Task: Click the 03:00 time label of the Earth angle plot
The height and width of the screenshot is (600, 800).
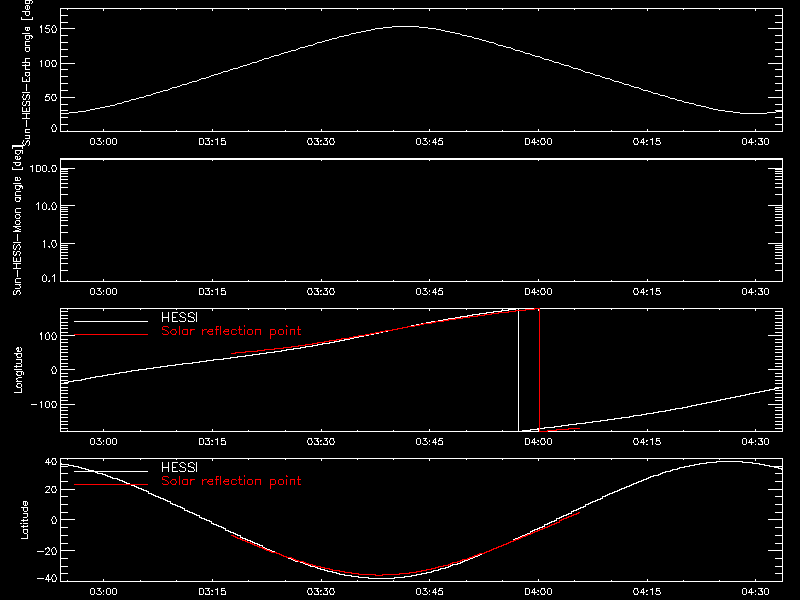Action: [104, 142]
